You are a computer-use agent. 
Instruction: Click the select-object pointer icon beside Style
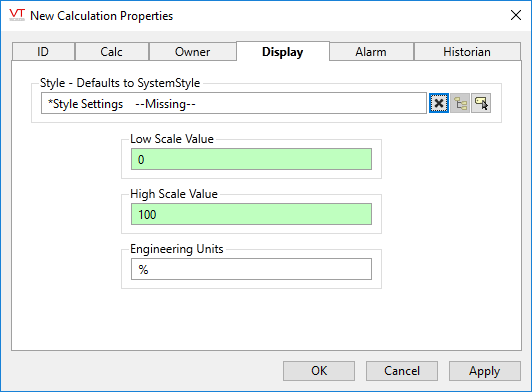[x=481, y=103]
